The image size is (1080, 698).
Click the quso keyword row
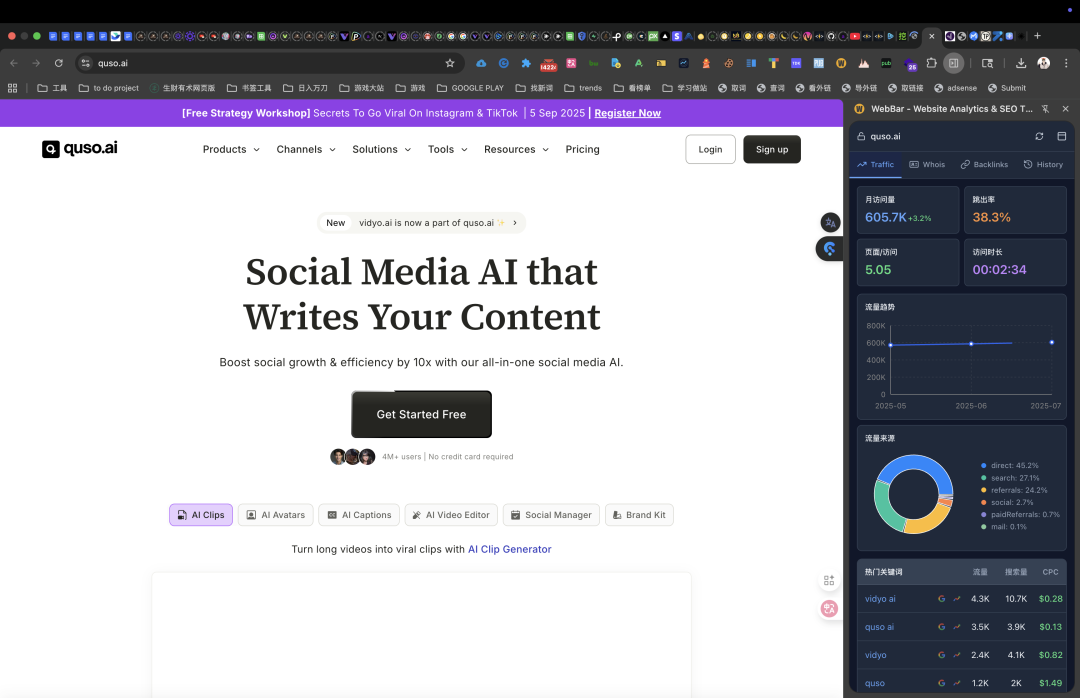coord(962,683)
